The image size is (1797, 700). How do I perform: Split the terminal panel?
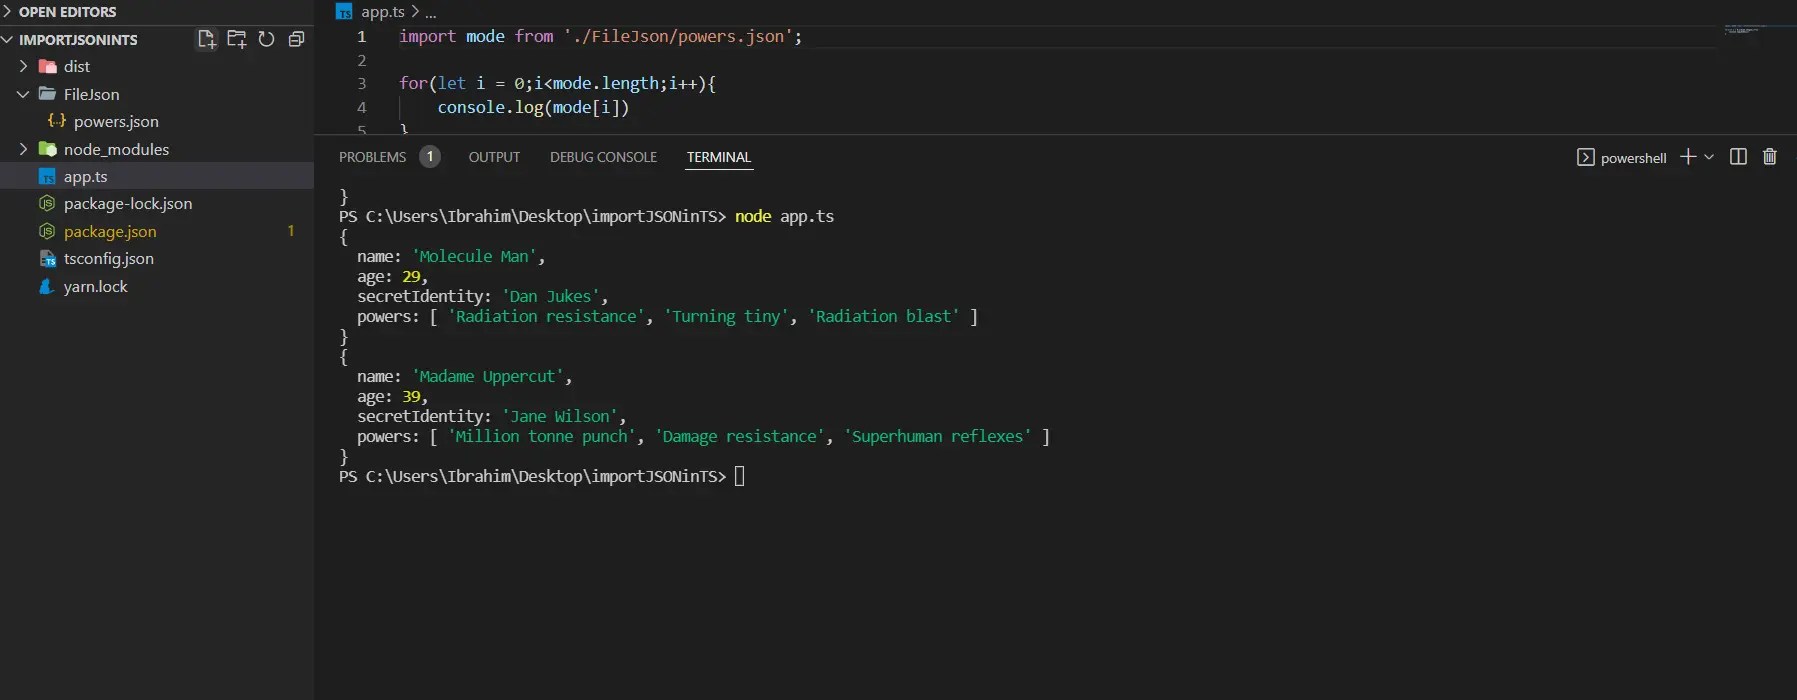1738,157
